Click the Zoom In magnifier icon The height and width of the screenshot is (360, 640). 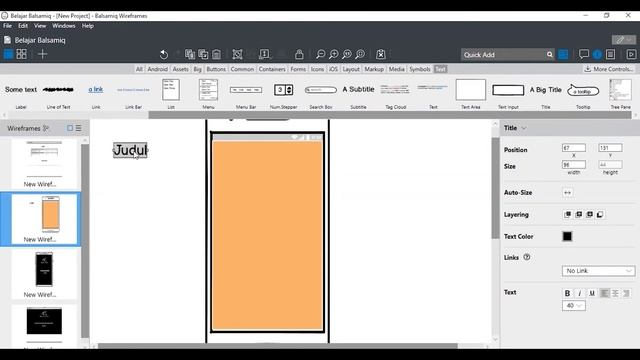pyautogui.click(x=333, y=54)
